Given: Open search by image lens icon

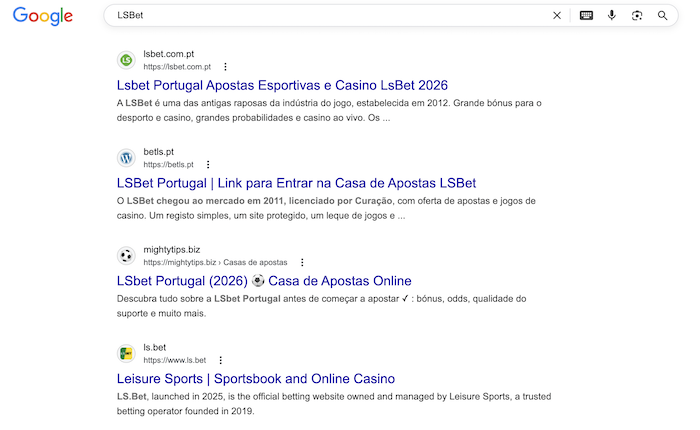Looking at the screenshot, I should (x=637, y=16).
